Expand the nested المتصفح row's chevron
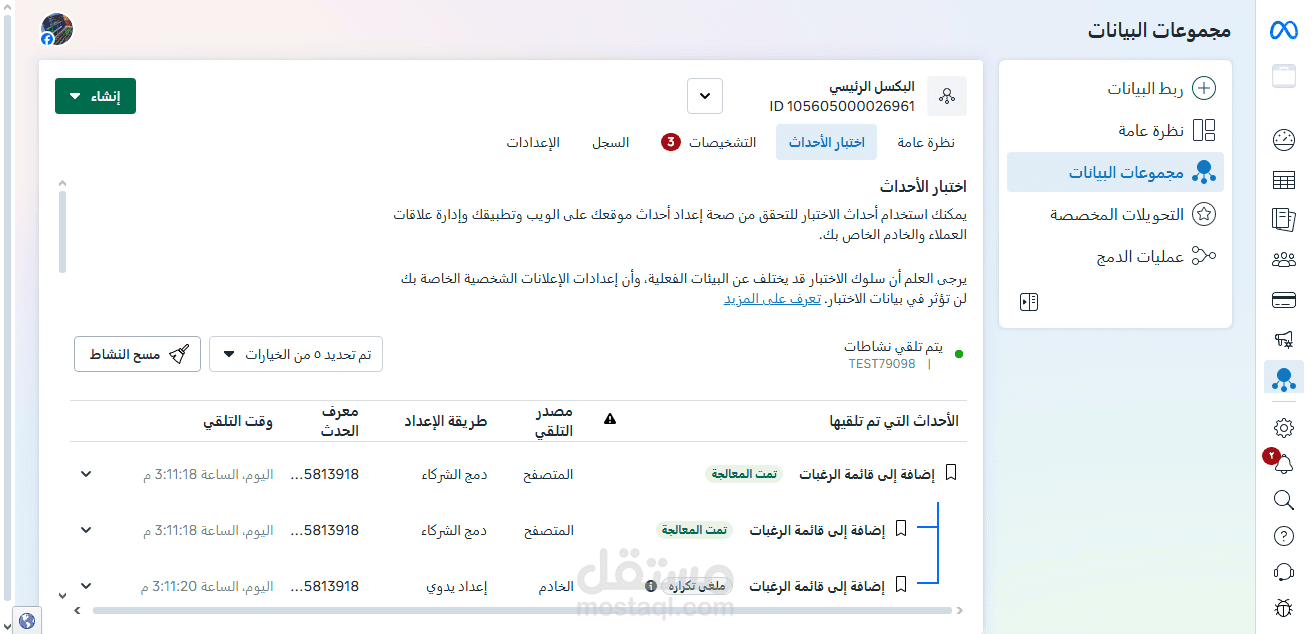 click(86, 530)
